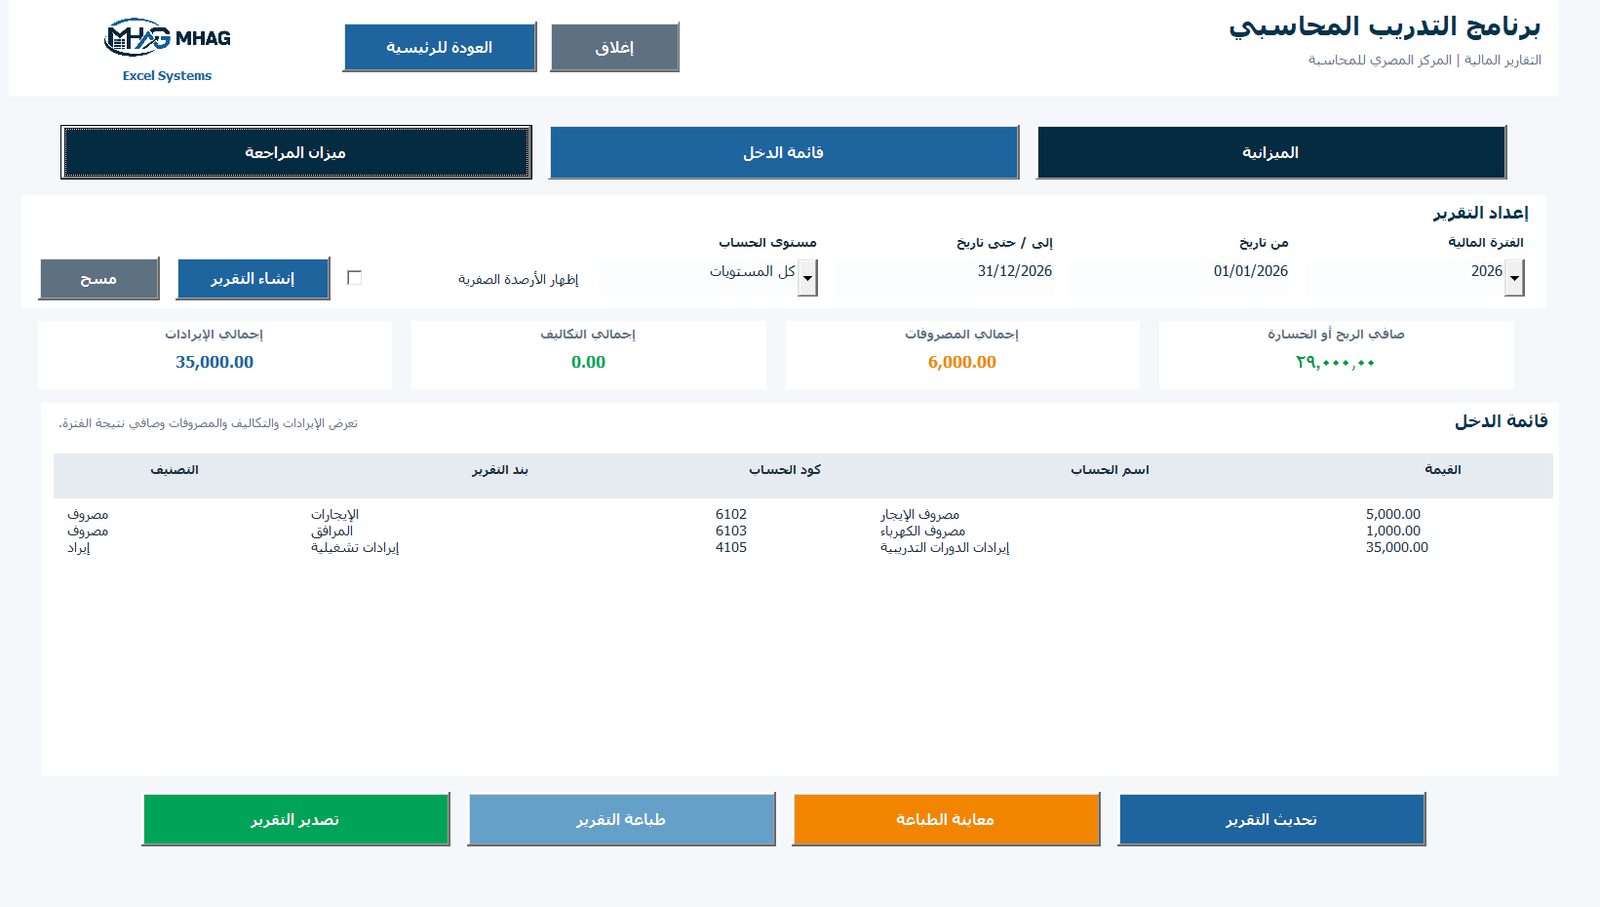1600x907 pixels.
Task: Click the إجمالي المصروفات value 6,000.00
Action: pyautogui.click(x=962, y=362)
